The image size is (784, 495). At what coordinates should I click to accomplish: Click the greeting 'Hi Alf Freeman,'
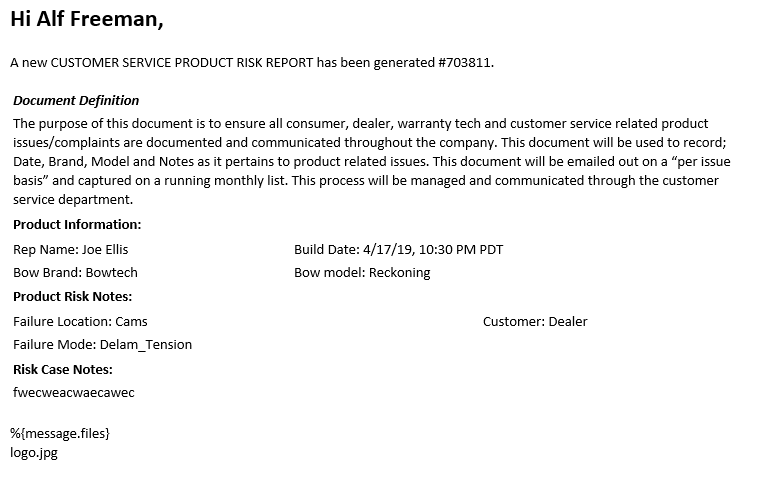(87, 19)
